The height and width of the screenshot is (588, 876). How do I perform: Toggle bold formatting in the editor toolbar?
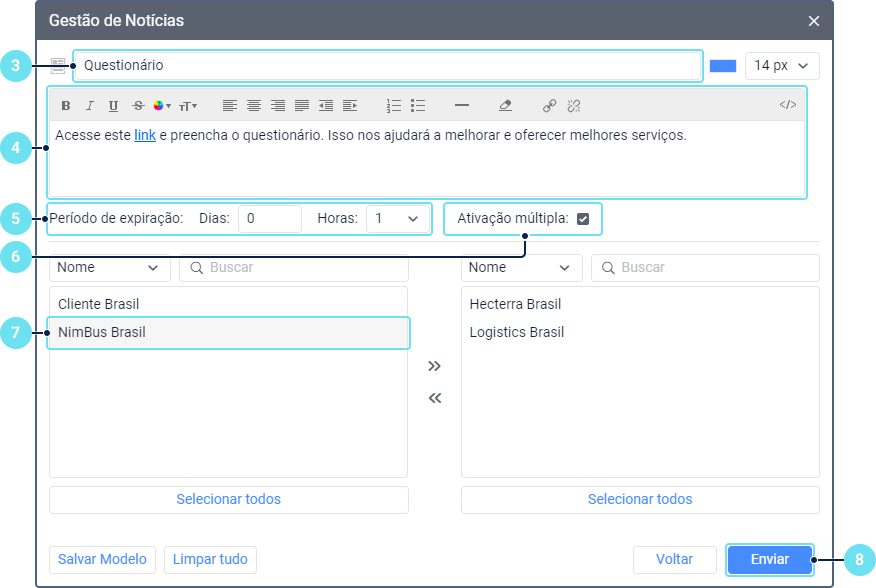point(66,105)
